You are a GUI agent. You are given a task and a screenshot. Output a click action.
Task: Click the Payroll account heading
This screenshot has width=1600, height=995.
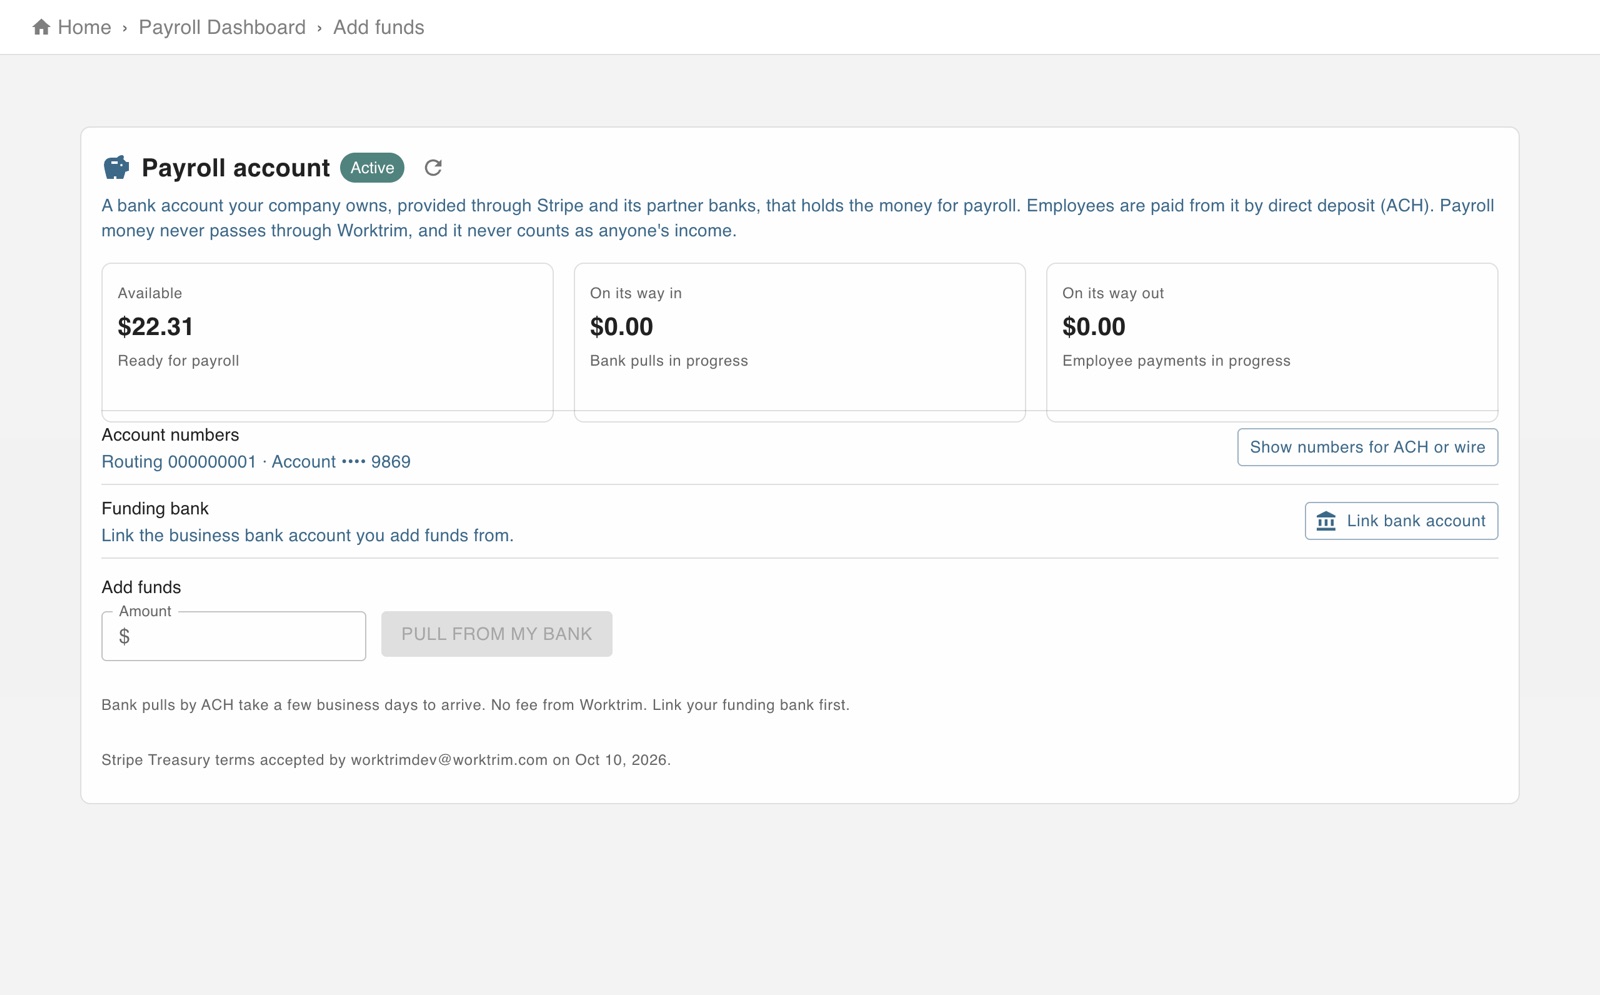tap(236, 168)
